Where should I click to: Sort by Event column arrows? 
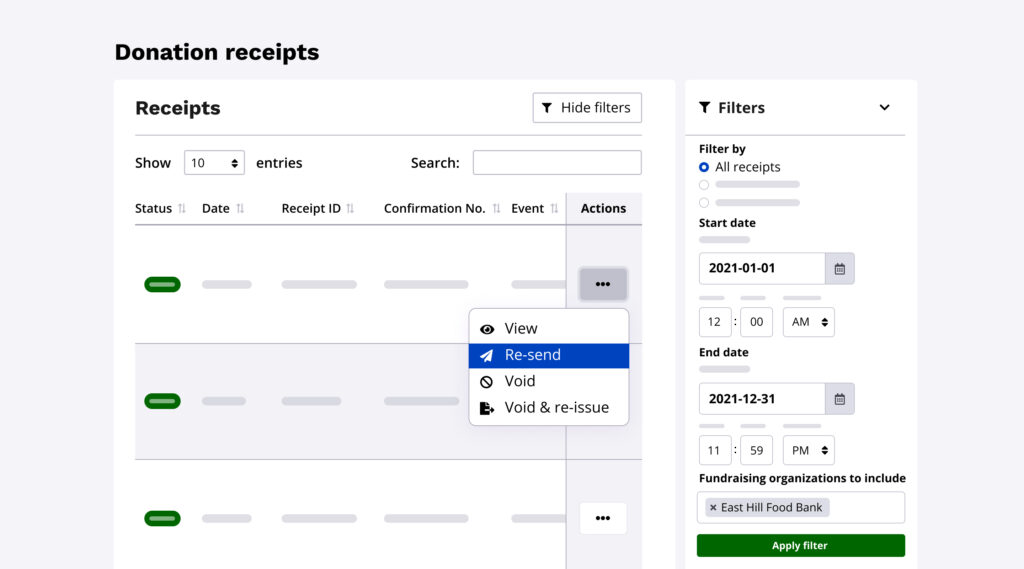[554, 209]
